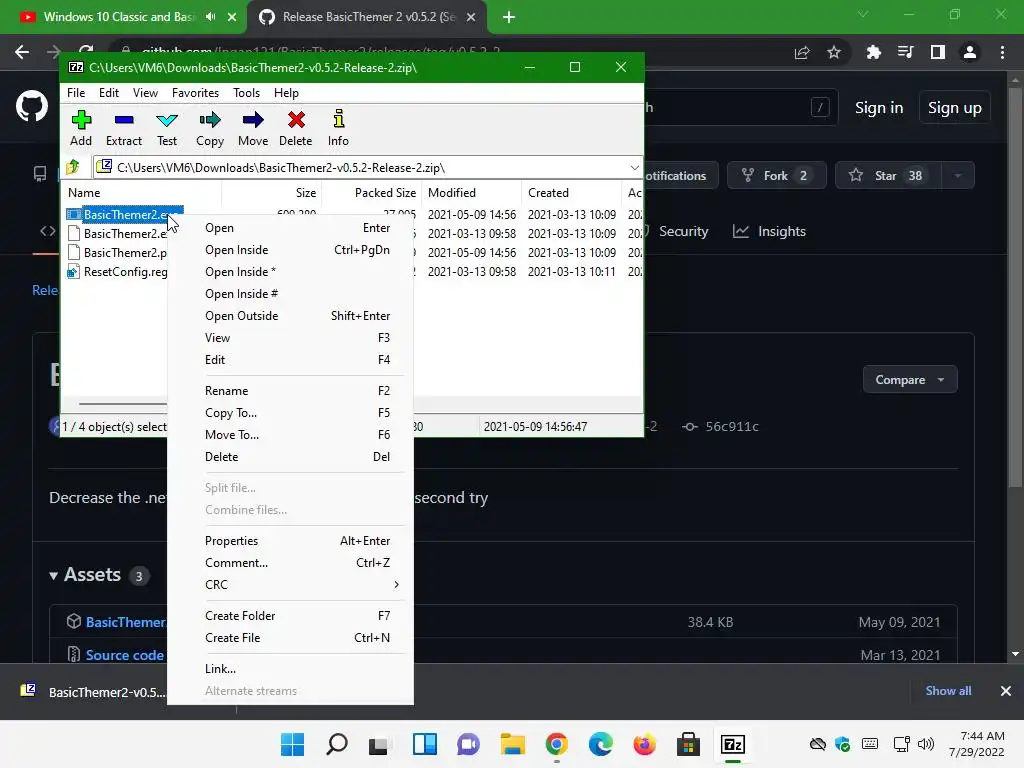Select Properties in the context menu

291,541
